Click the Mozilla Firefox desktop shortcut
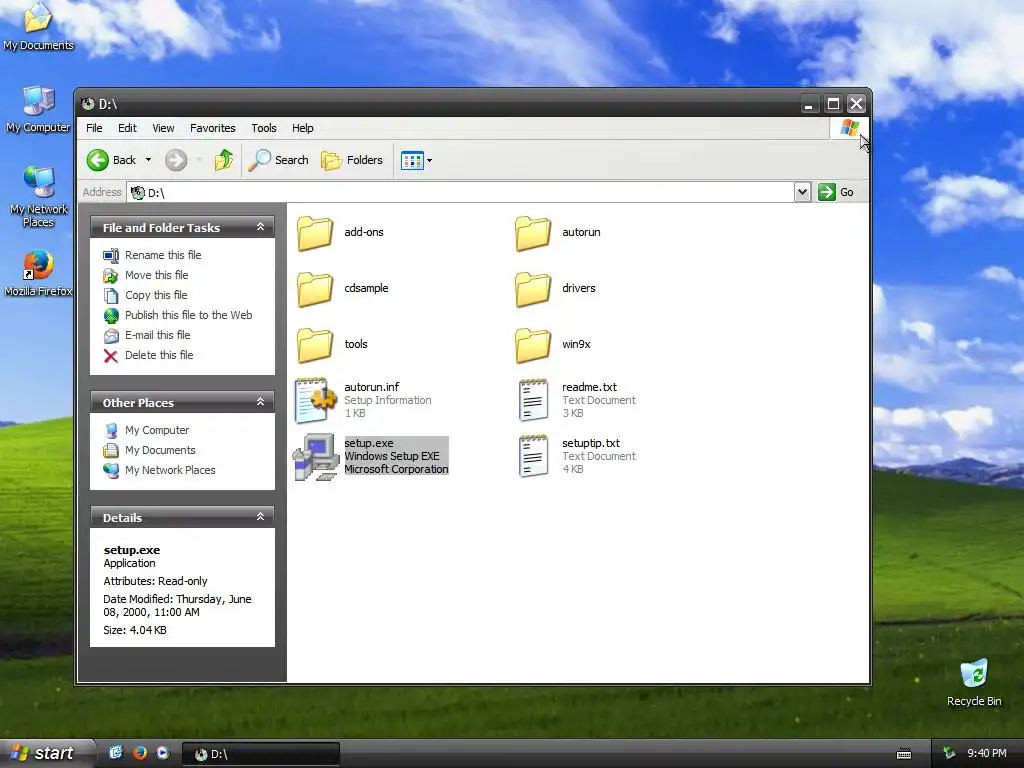The width and height of the screenshot is (1024, 768). 39,274
